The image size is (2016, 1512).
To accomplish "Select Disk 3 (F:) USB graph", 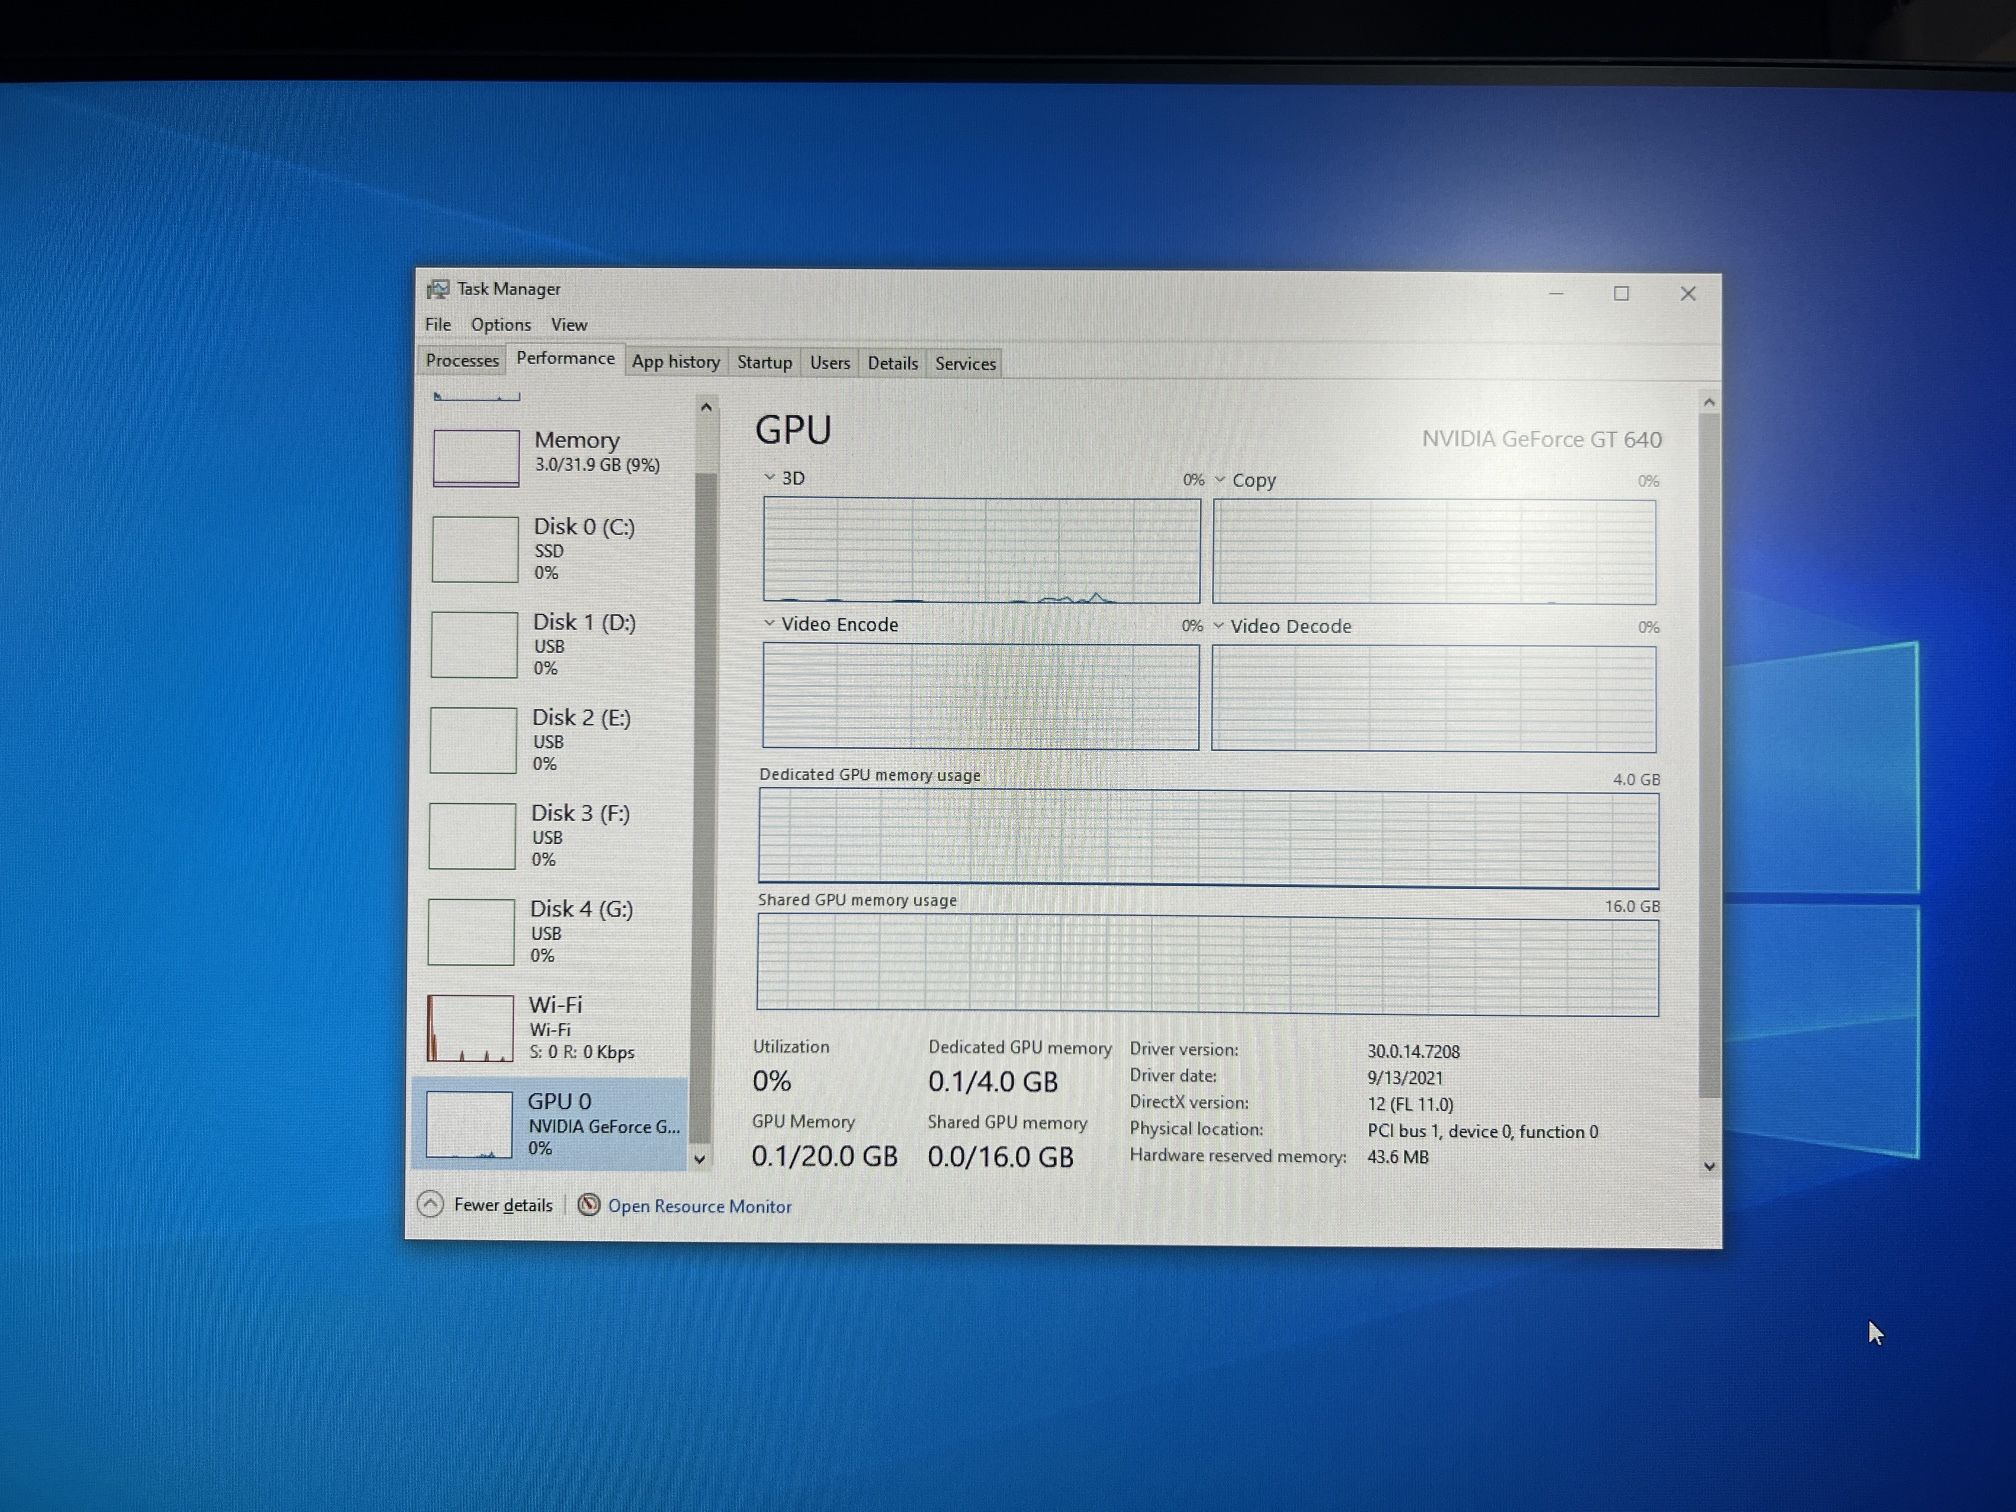I will [472, 835].
